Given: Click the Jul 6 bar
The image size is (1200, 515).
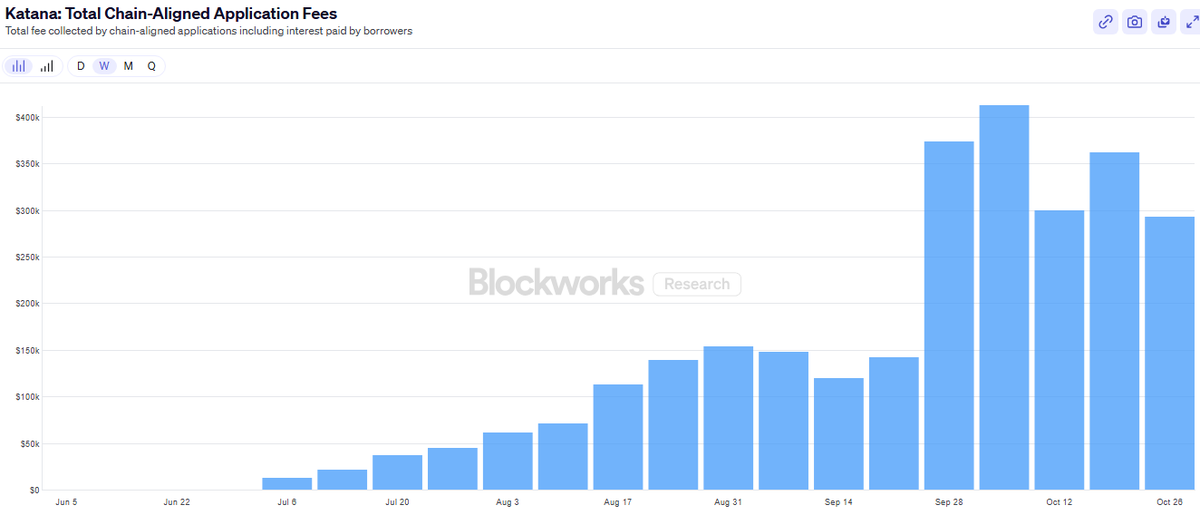Looking at the screenshot, I should 287,484.
